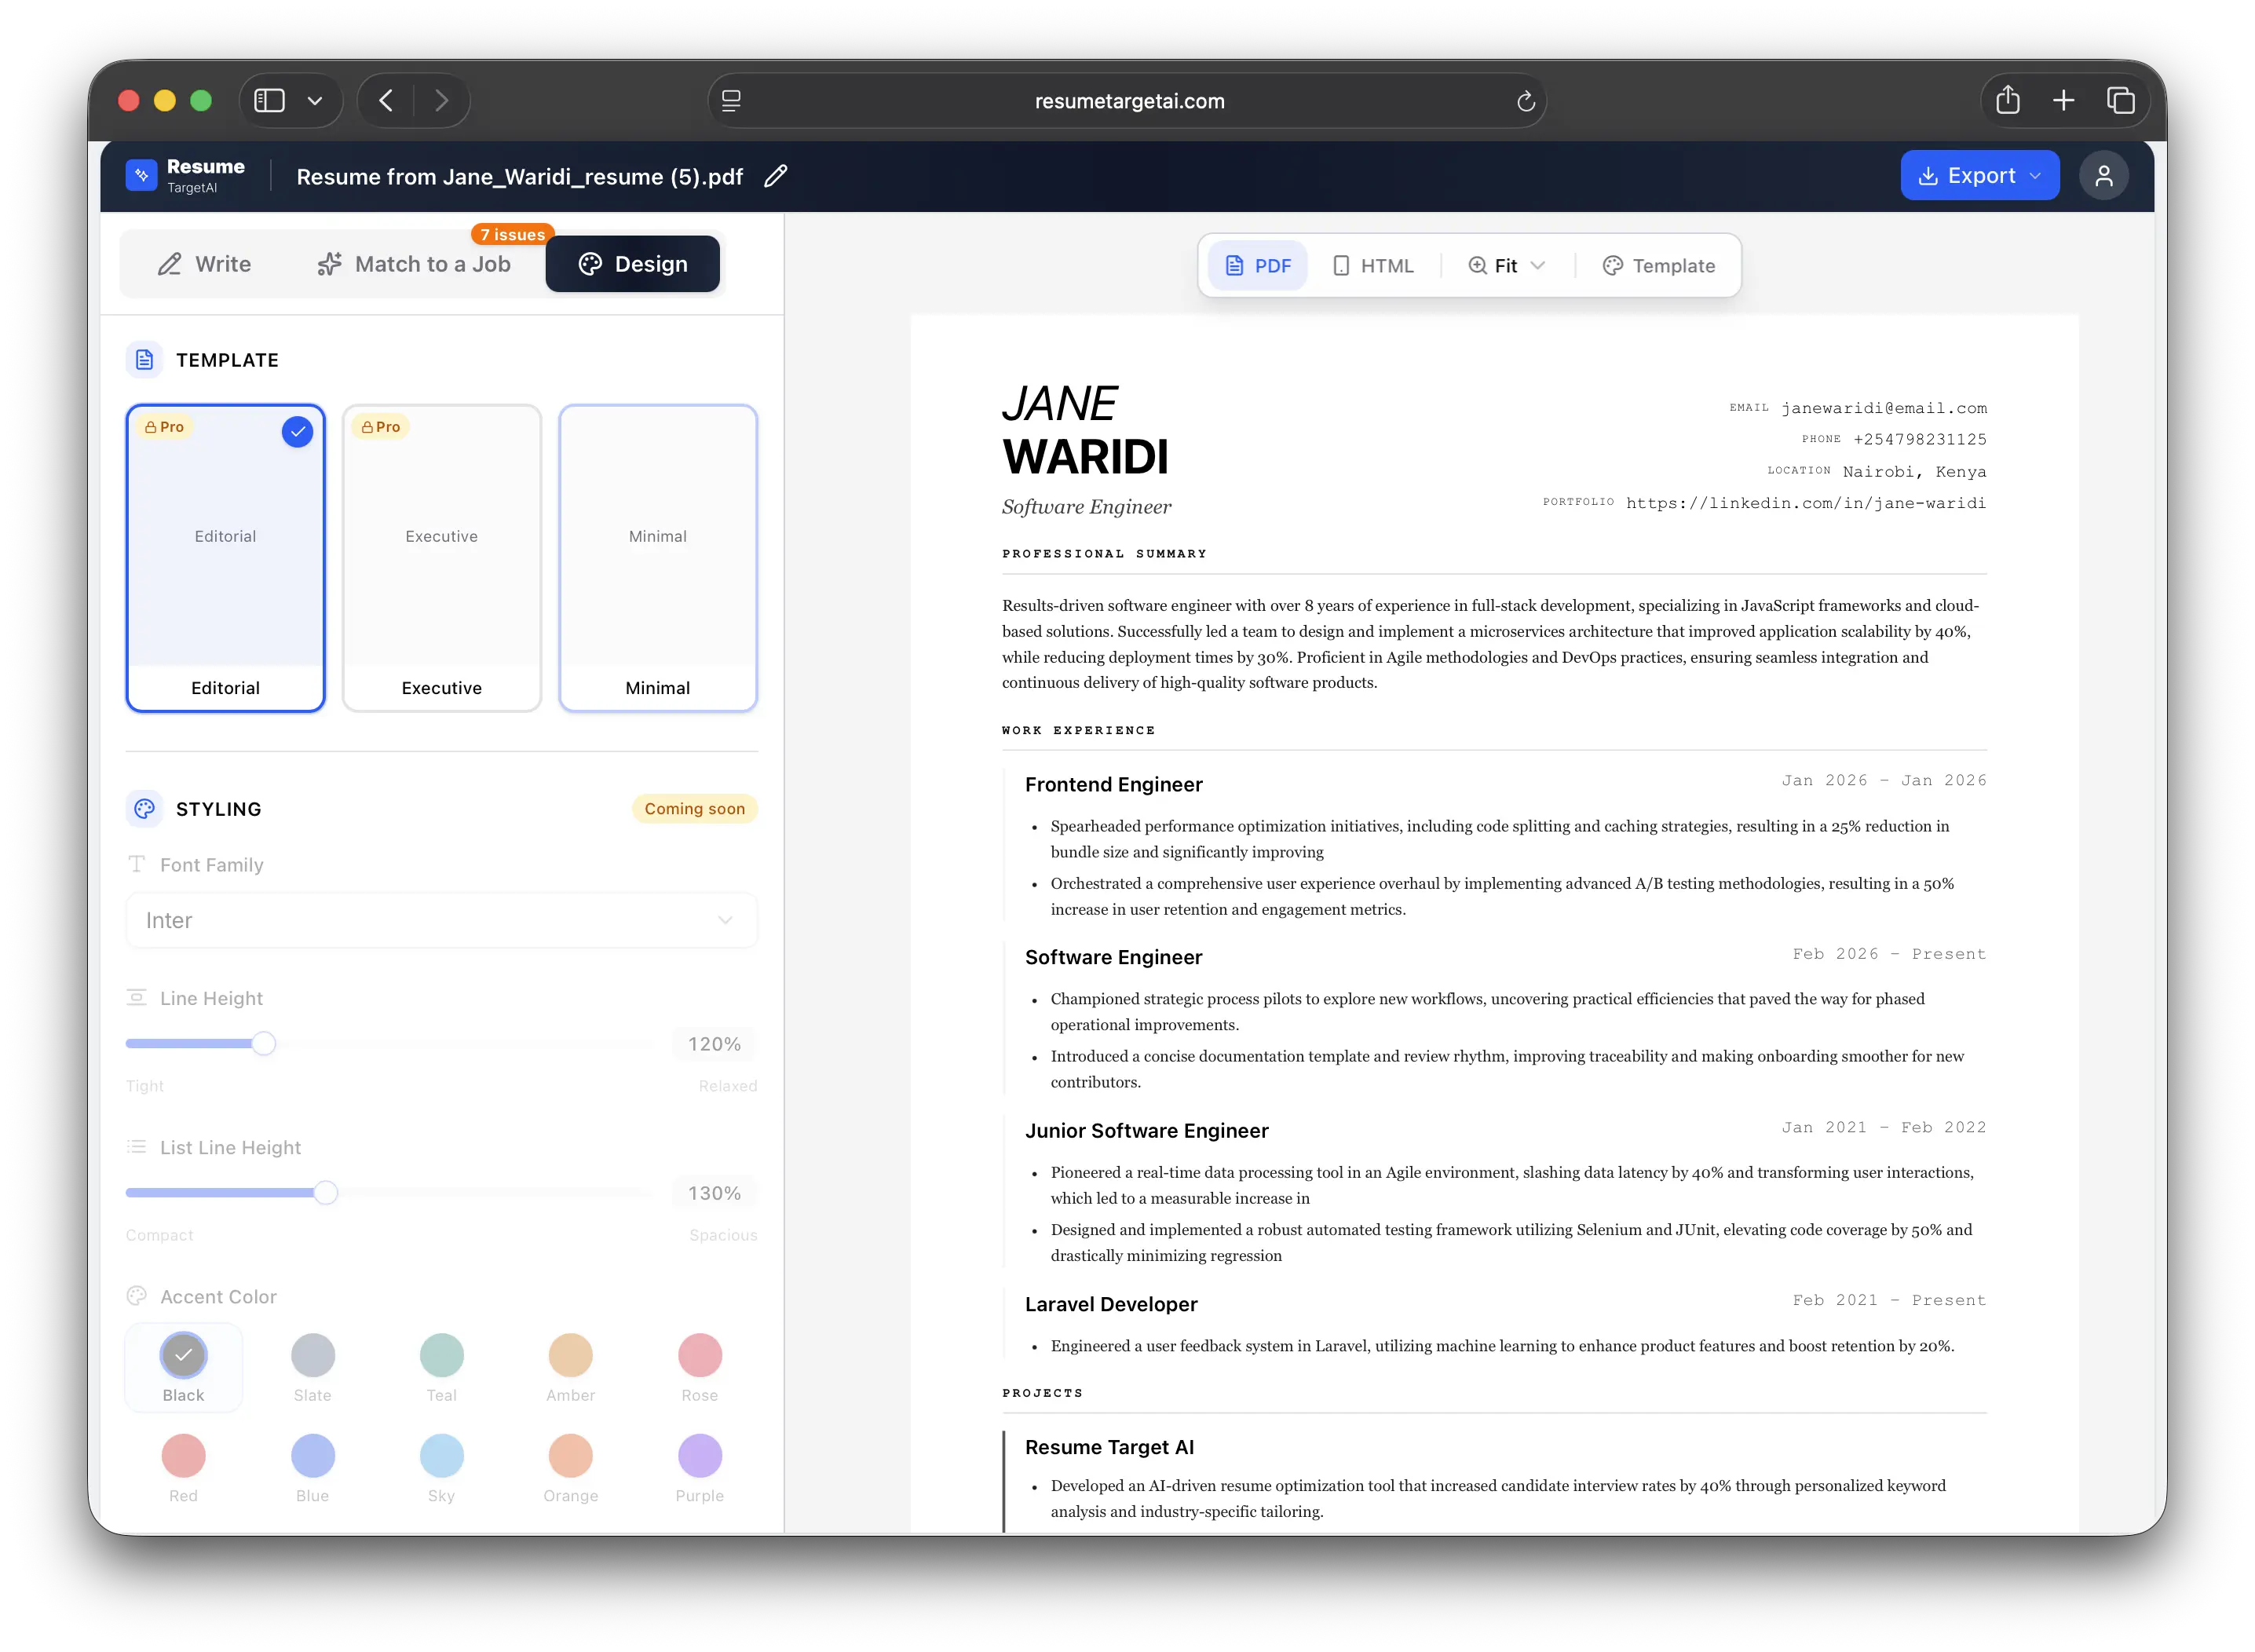
Task: Click the Executive template thumbnail
Action: (x=441, y=558)
